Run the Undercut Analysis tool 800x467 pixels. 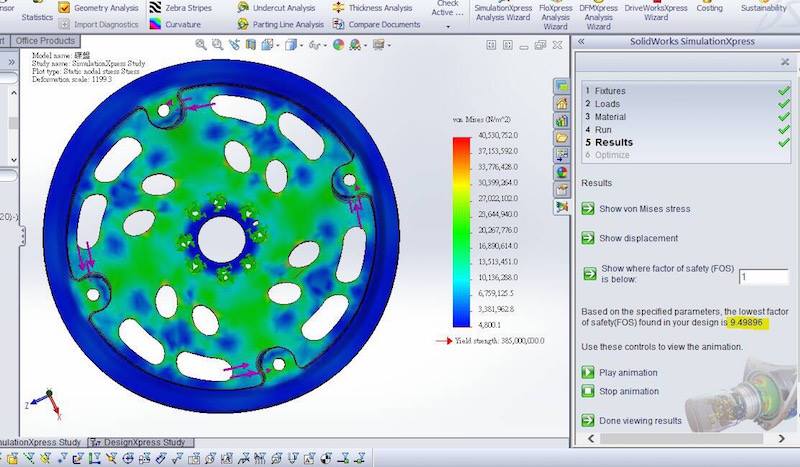tap(279, 8)
